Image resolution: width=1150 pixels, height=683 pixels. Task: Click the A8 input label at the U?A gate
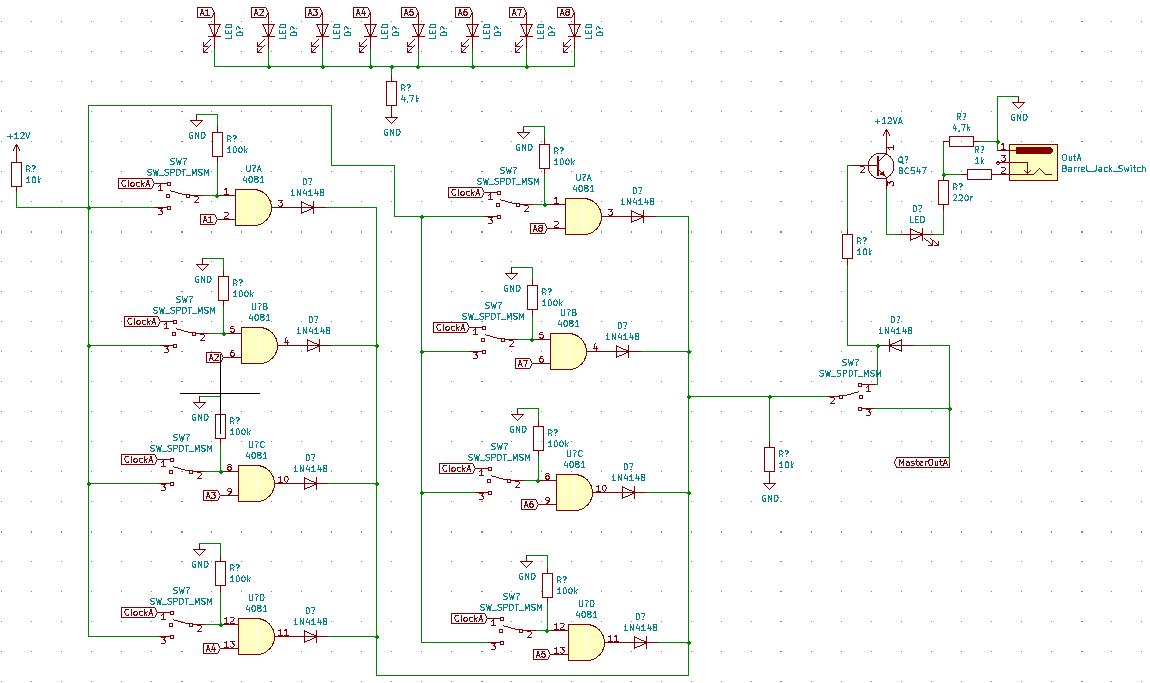(x=538, y=229)
